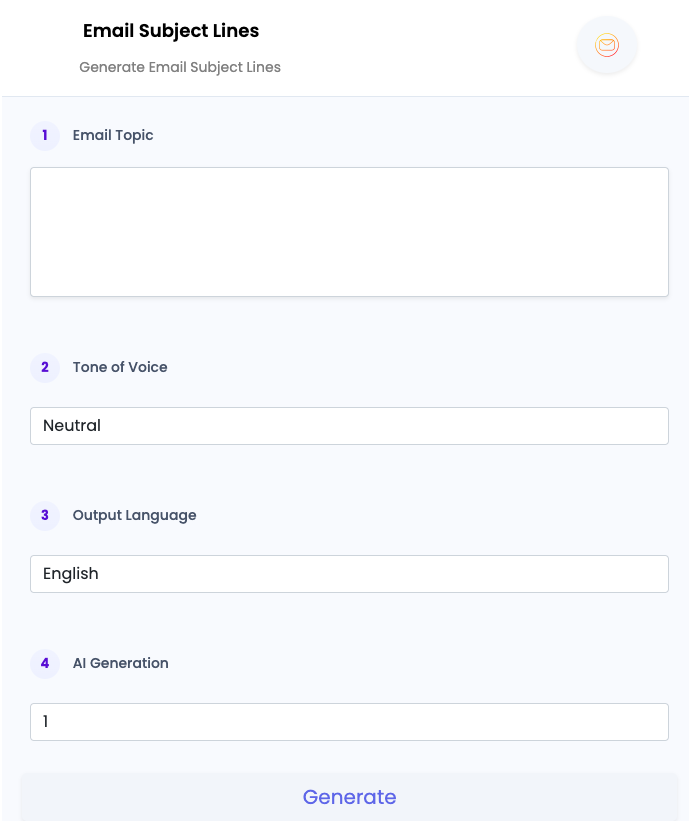Screen dimensions: 689x821
Task: Change the generation count from 1
Action: (x=349, y=722)
